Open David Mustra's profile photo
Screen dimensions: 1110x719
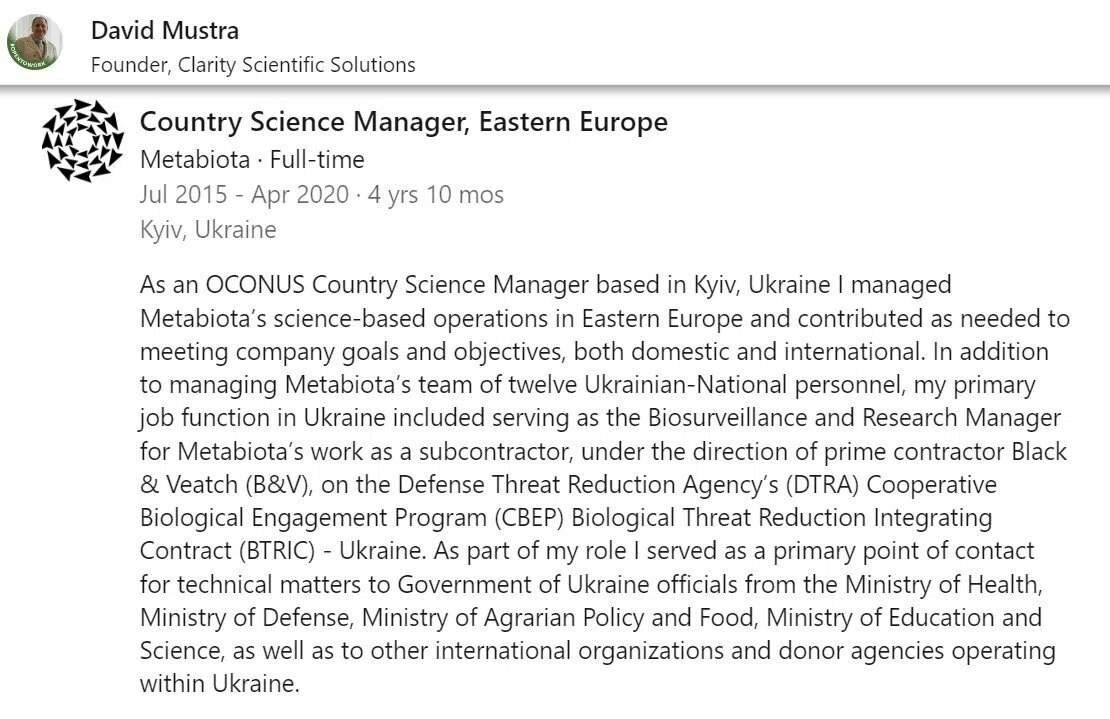[34, 42]
